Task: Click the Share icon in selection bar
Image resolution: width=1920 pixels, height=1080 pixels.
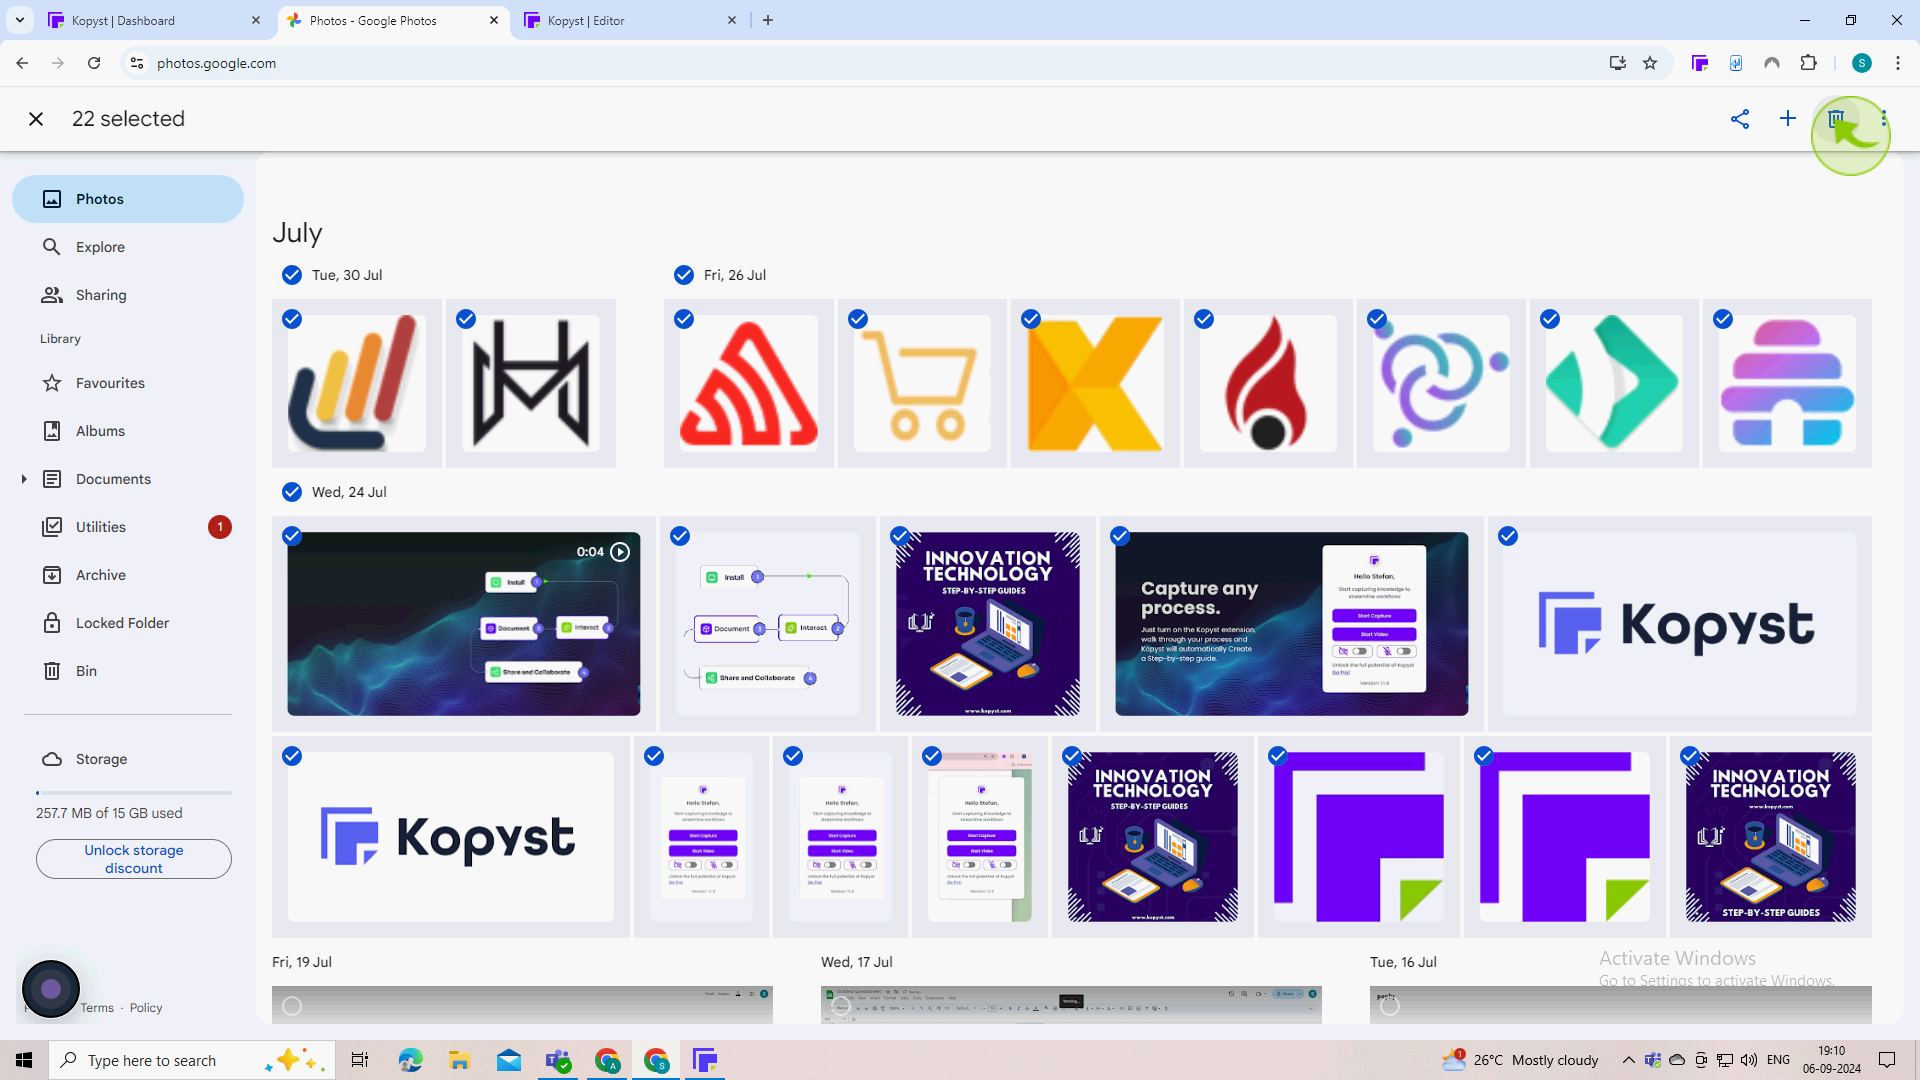Action: [1740, 119]
